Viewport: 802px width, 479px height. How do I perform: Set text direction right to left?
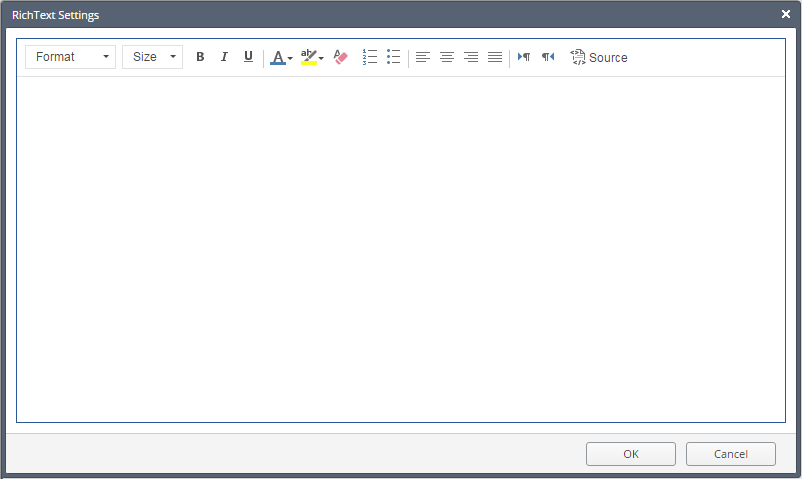548,57
